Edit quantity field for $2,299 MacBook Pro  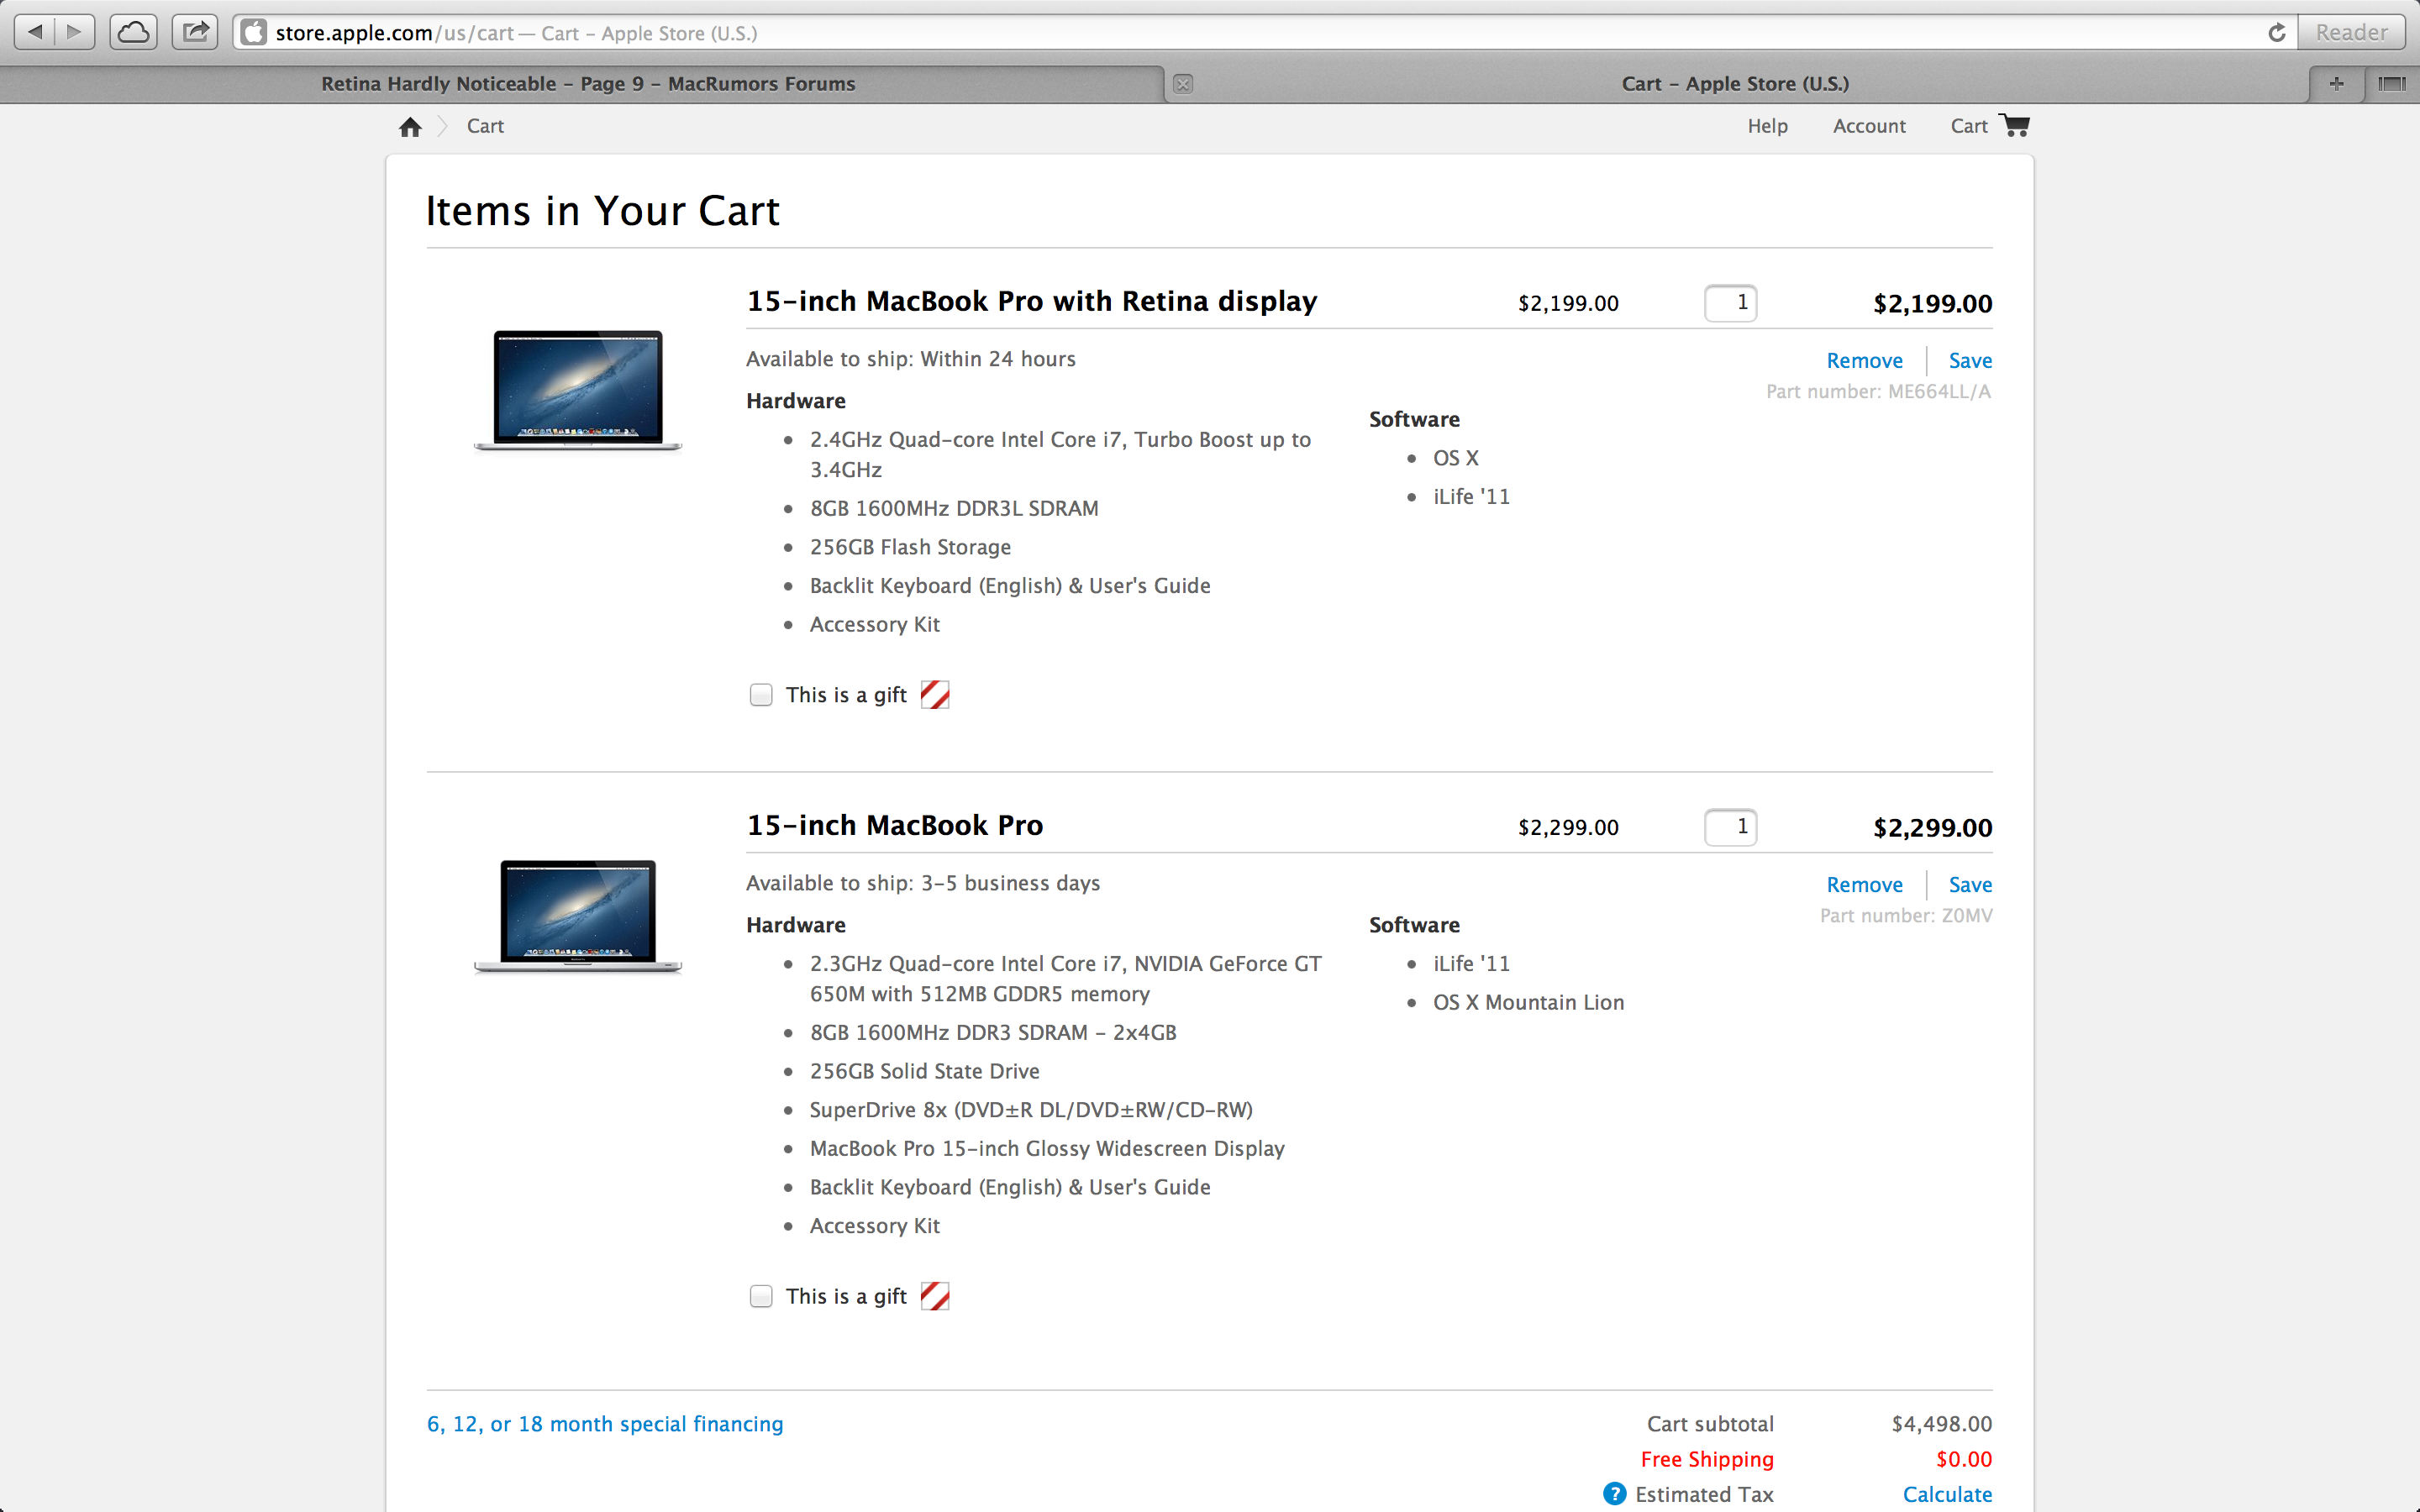(1730, 827)
